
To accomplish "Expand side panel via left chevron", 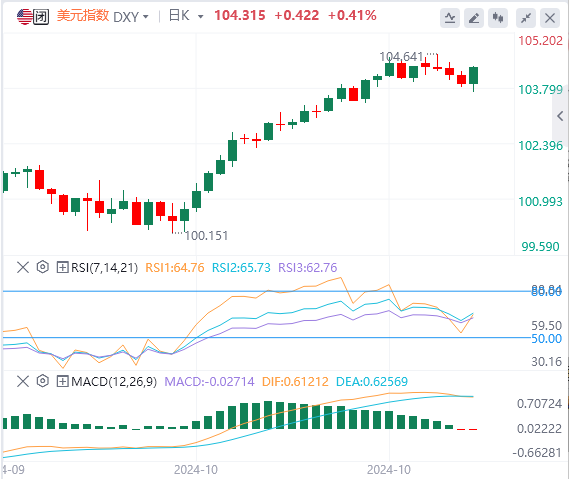I will pos(560,116).
